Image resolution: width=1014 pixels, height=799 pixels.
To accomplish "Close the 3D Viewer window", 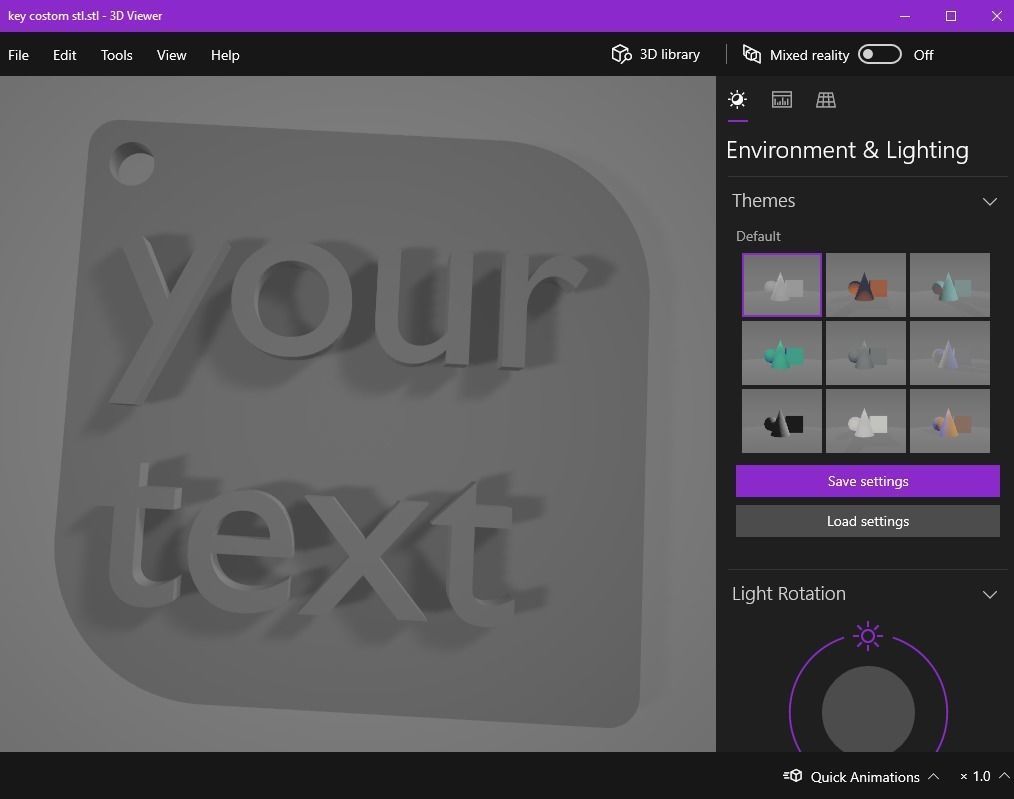I will (x=997, y=16).
